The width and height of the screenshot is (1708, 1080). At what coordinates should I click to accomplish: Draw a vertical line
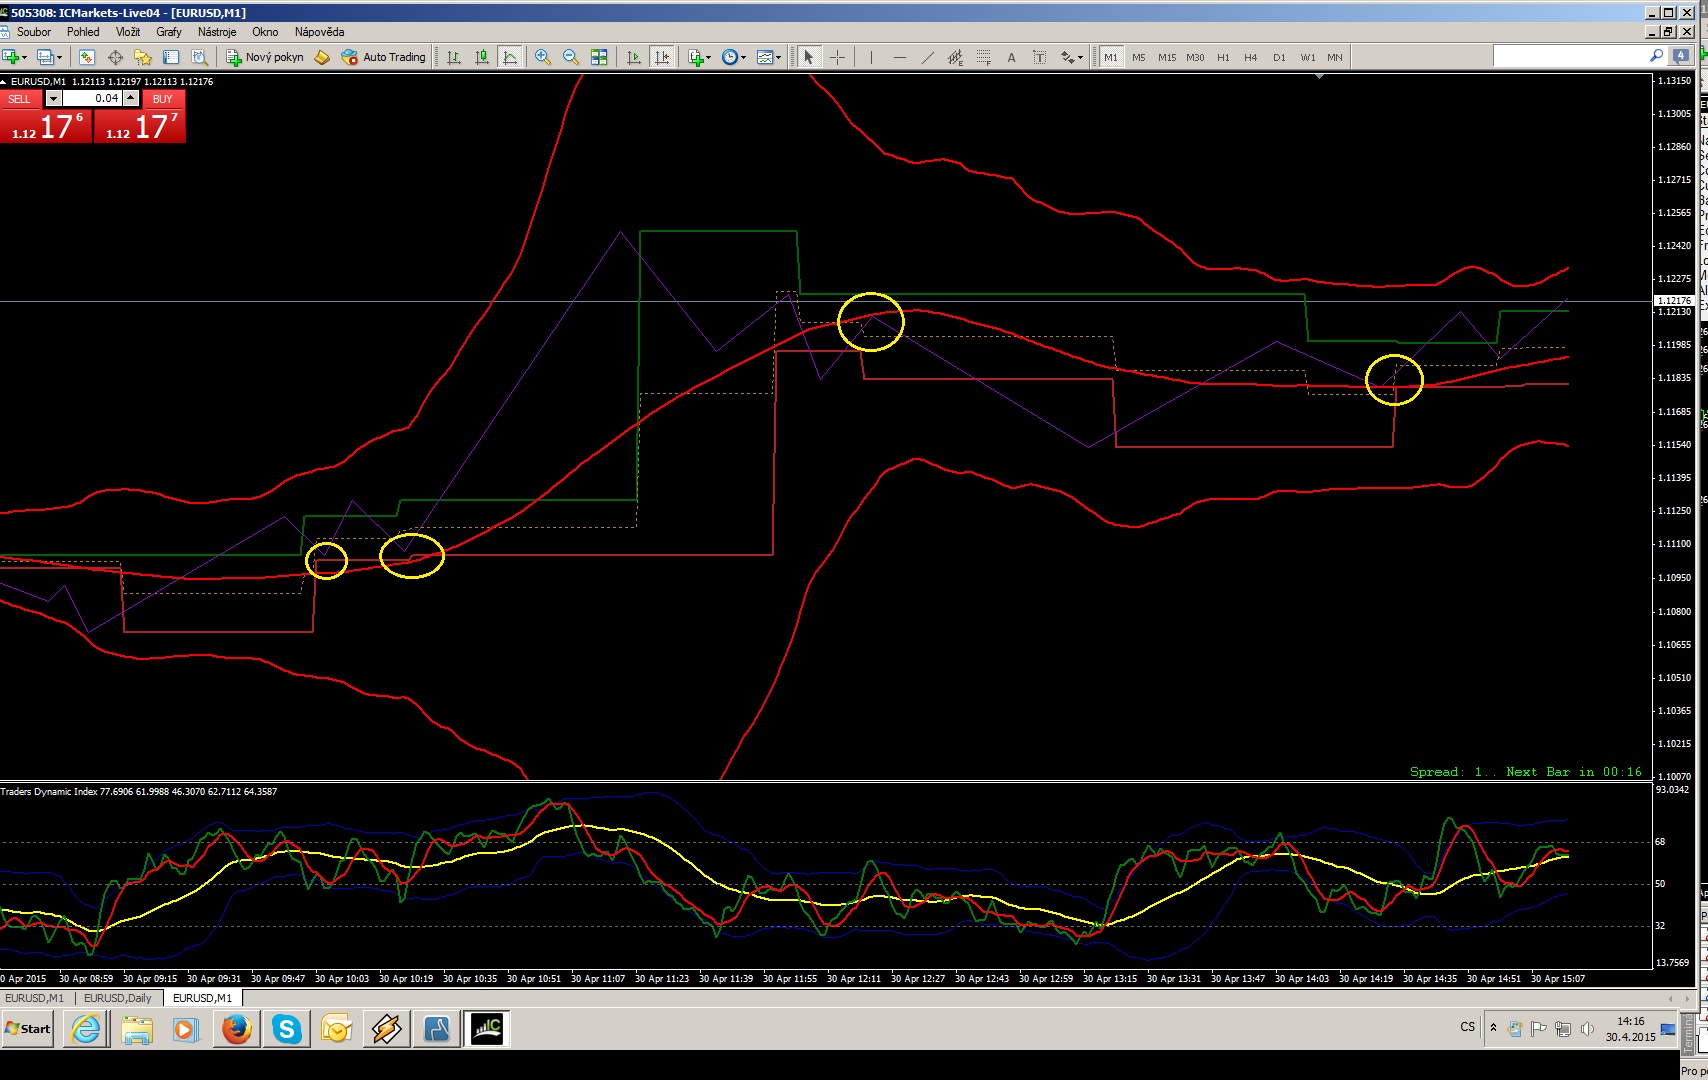[x=871, y=57]
